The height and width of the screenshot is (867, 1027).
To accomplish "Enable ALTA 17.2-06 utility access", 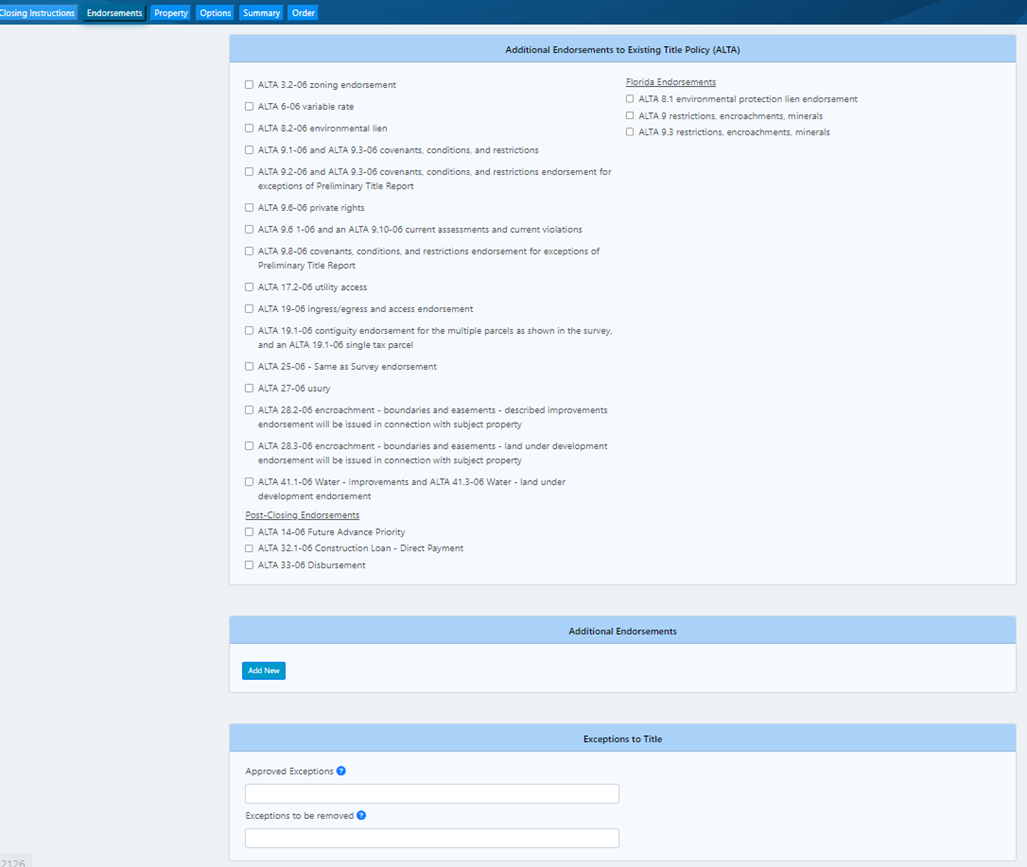I will (248, 287).
